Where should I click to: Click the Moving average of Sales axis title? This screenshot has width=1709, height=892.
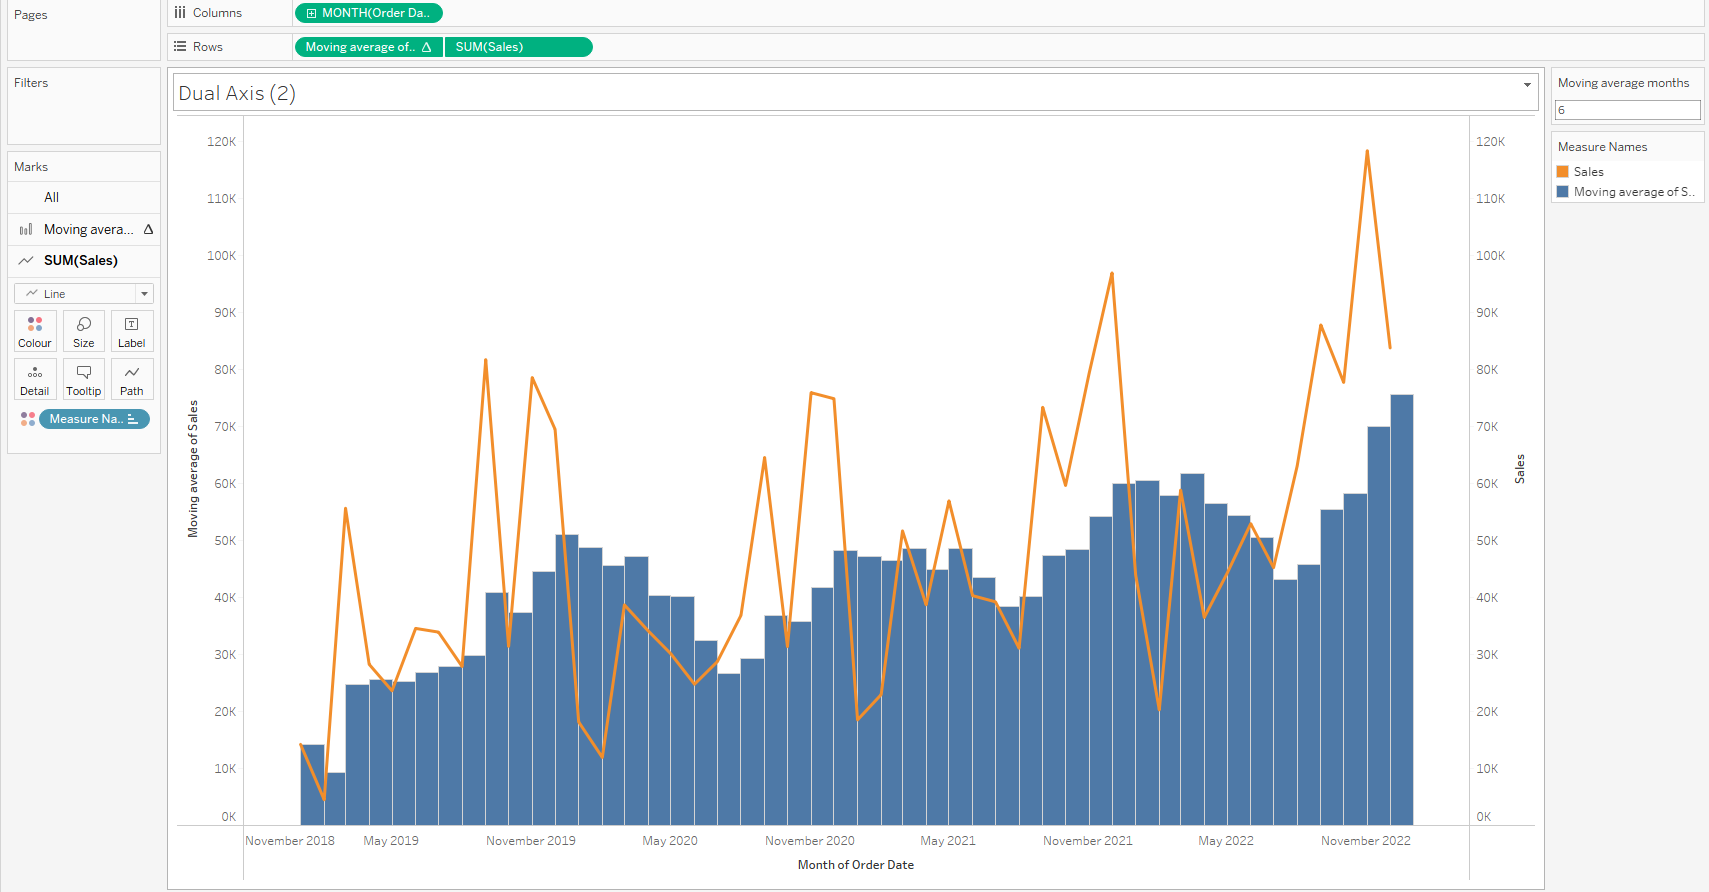point(193,469)
